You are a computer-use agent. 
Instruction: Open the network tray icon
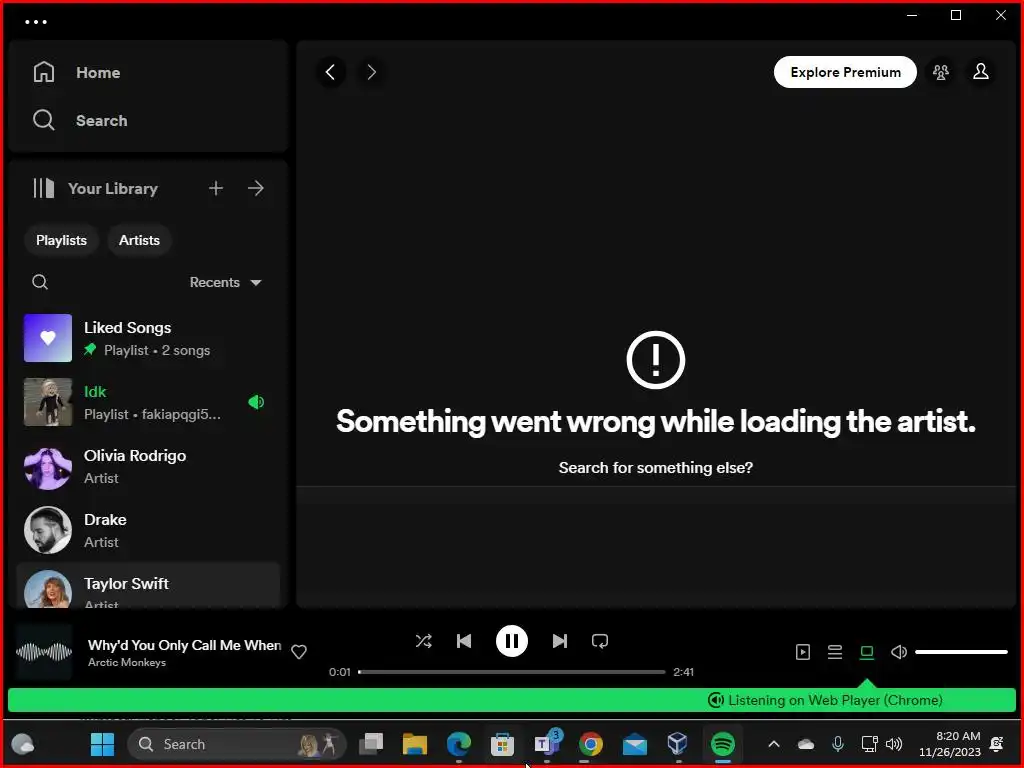(869, 744)
